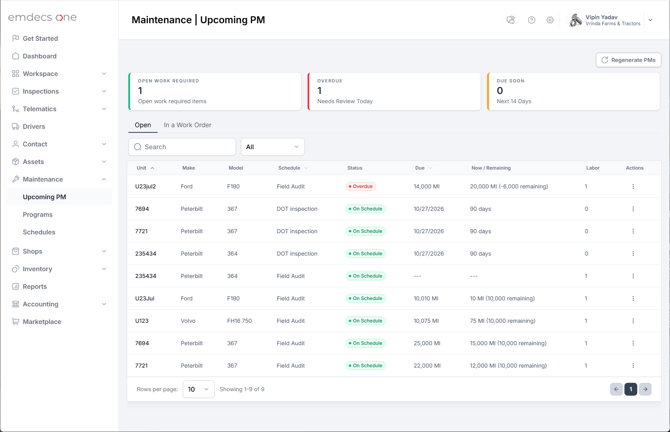Click the Assets cube icon
Screen dimensions: 670x432
[15, 162]
